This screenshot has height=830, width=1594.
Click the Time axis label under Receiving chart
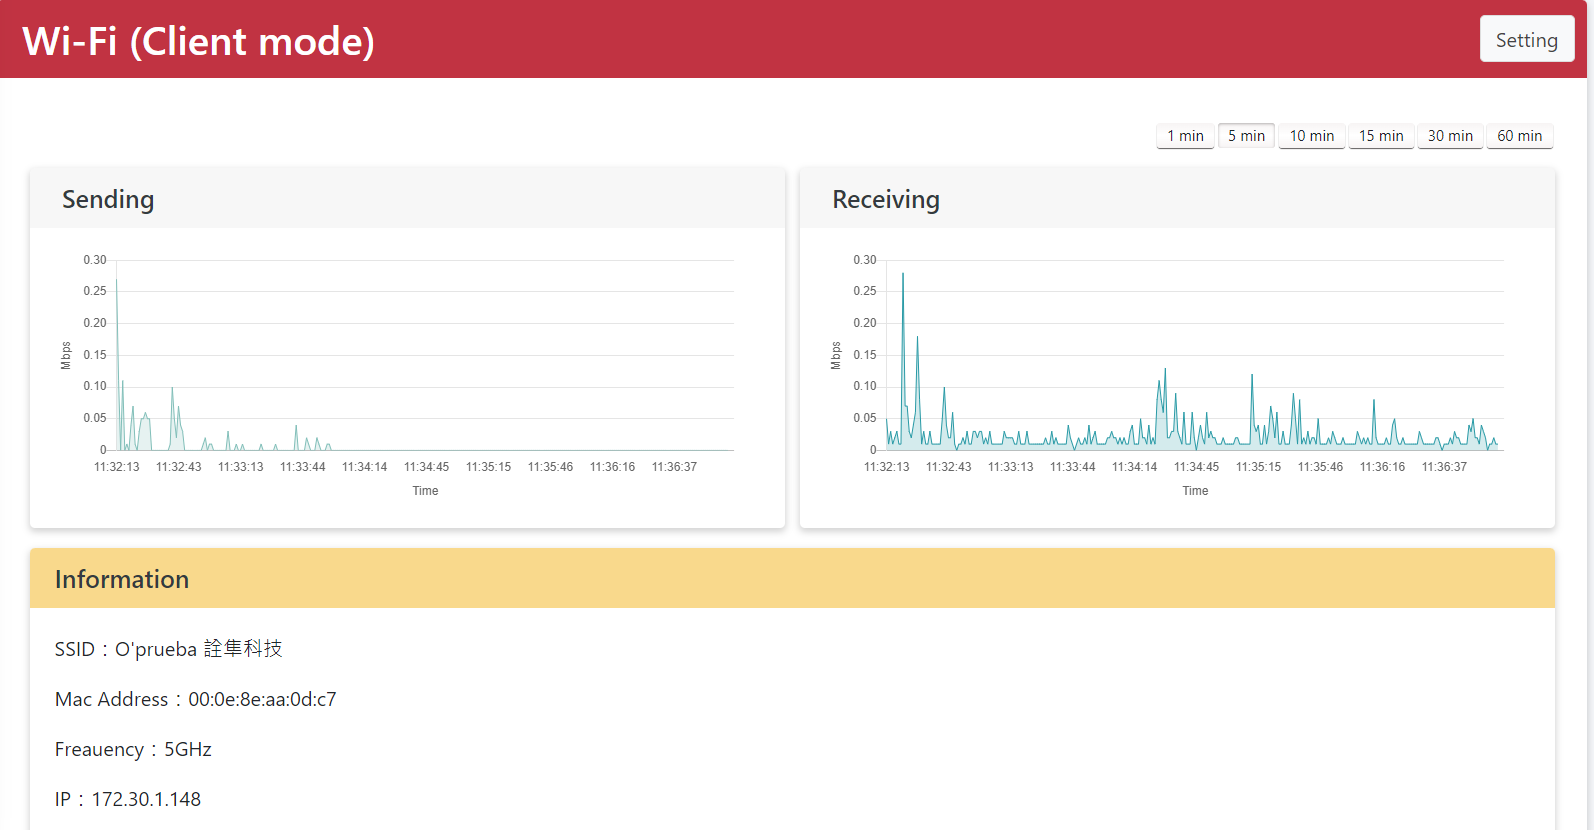point(1195,491)
